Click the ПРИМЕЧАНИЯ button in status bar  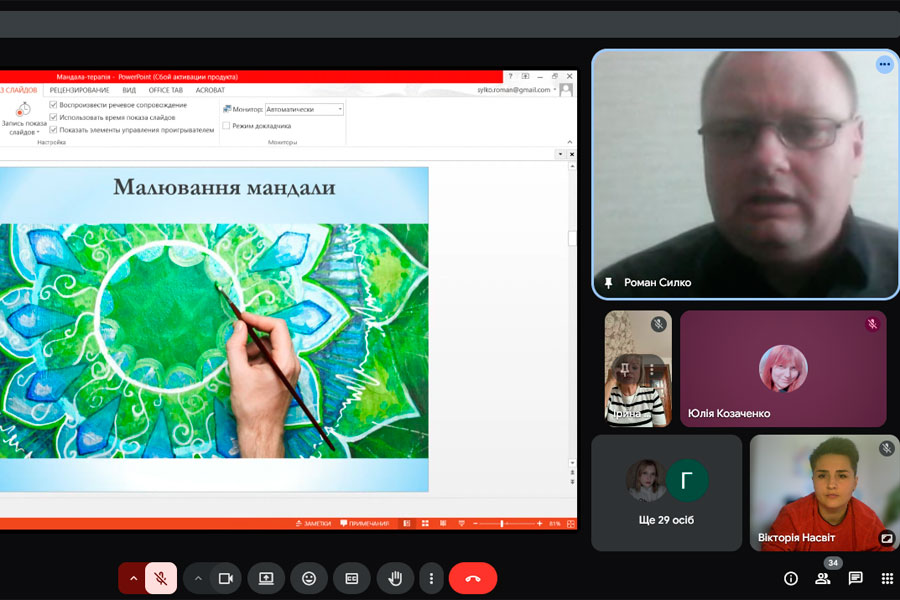pos(365,524)
